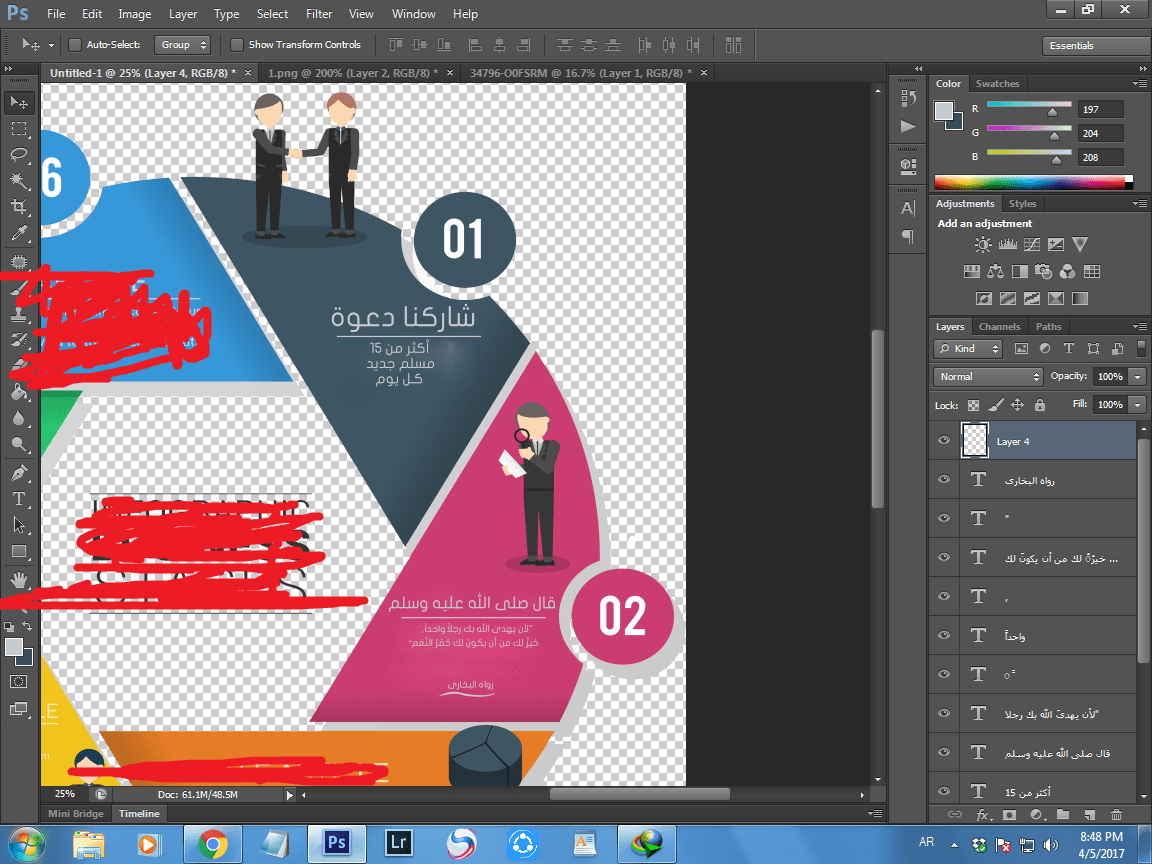The width and height of the screenshot is (1152, 864).
Task: Select the Lasso tool
Action: 19,155
